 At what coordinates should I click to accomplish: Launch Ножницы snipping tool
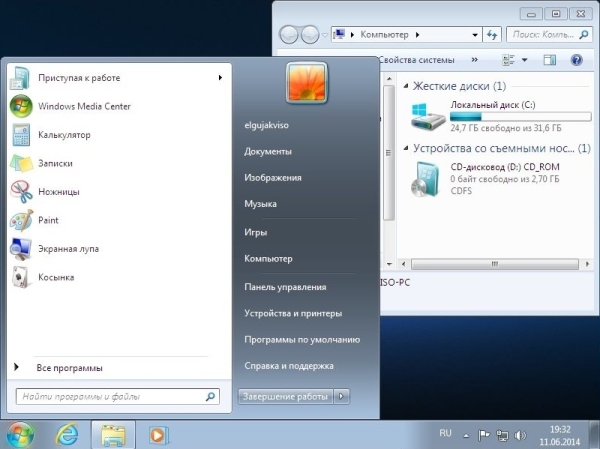click(x=58, y=191)
